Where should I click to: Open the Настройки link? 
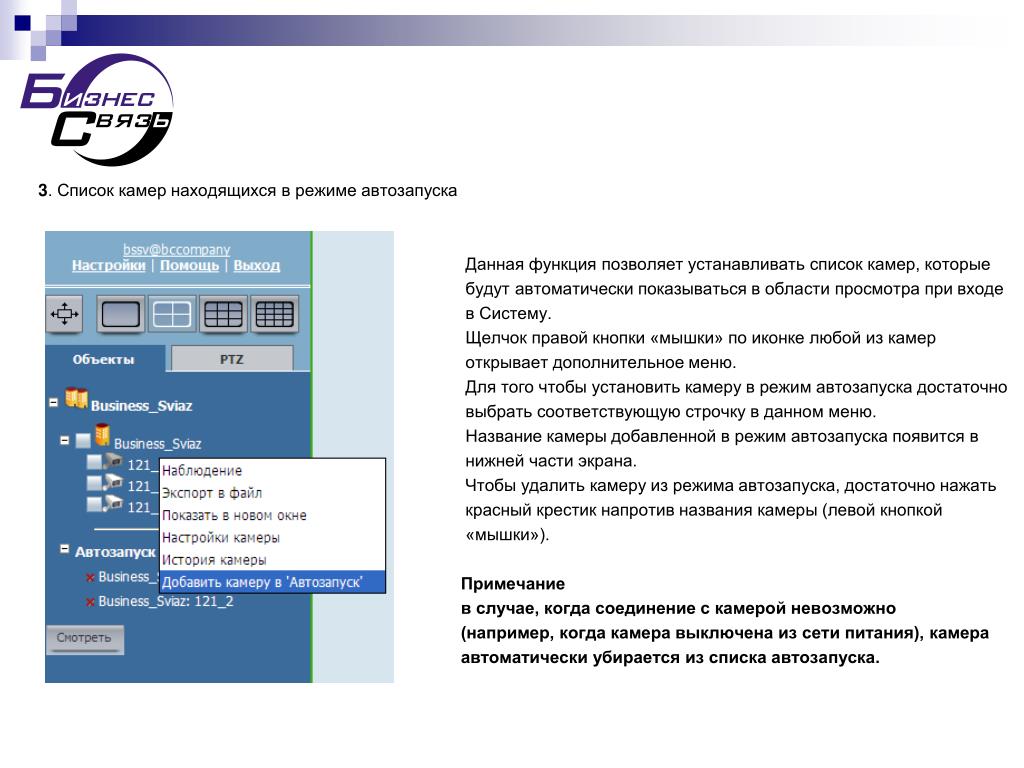click(108, 266)
